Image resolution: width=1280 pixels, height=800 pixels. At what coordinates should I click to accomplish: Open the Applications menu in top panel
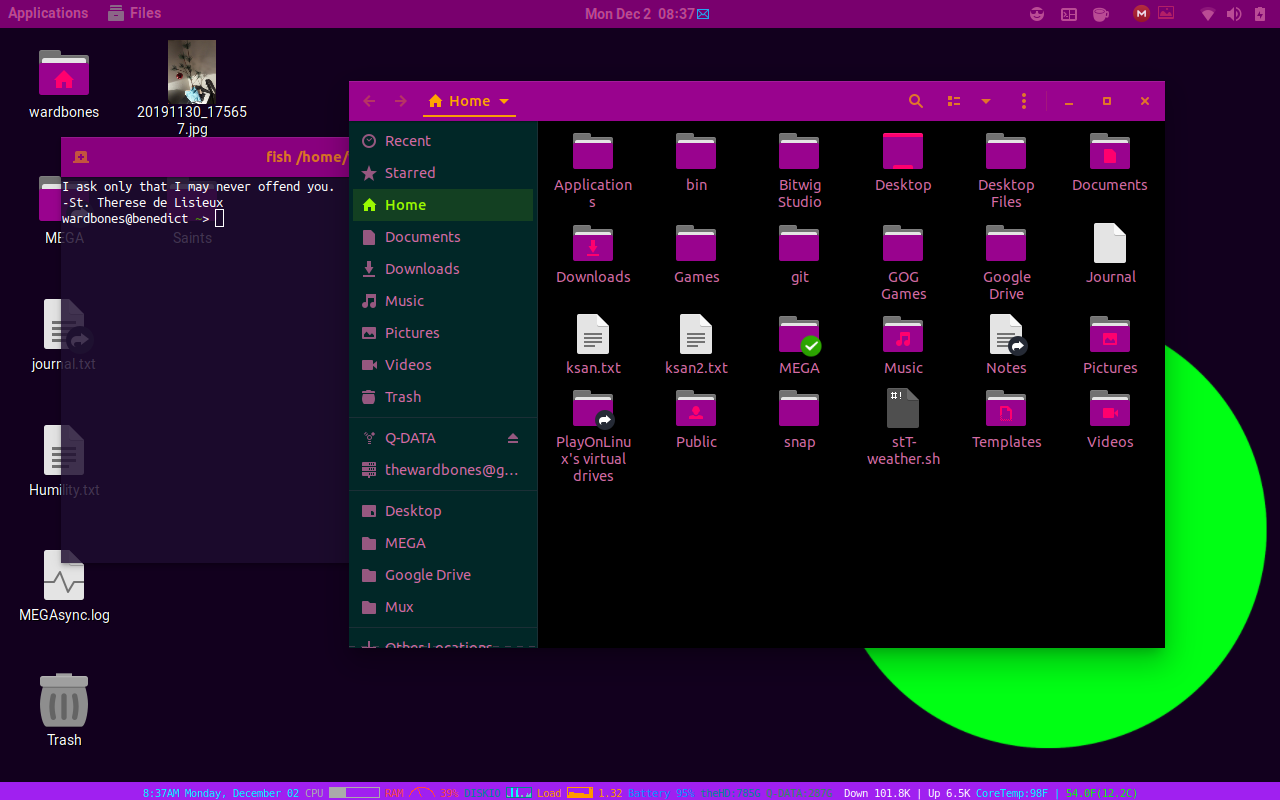click(48, 13)
